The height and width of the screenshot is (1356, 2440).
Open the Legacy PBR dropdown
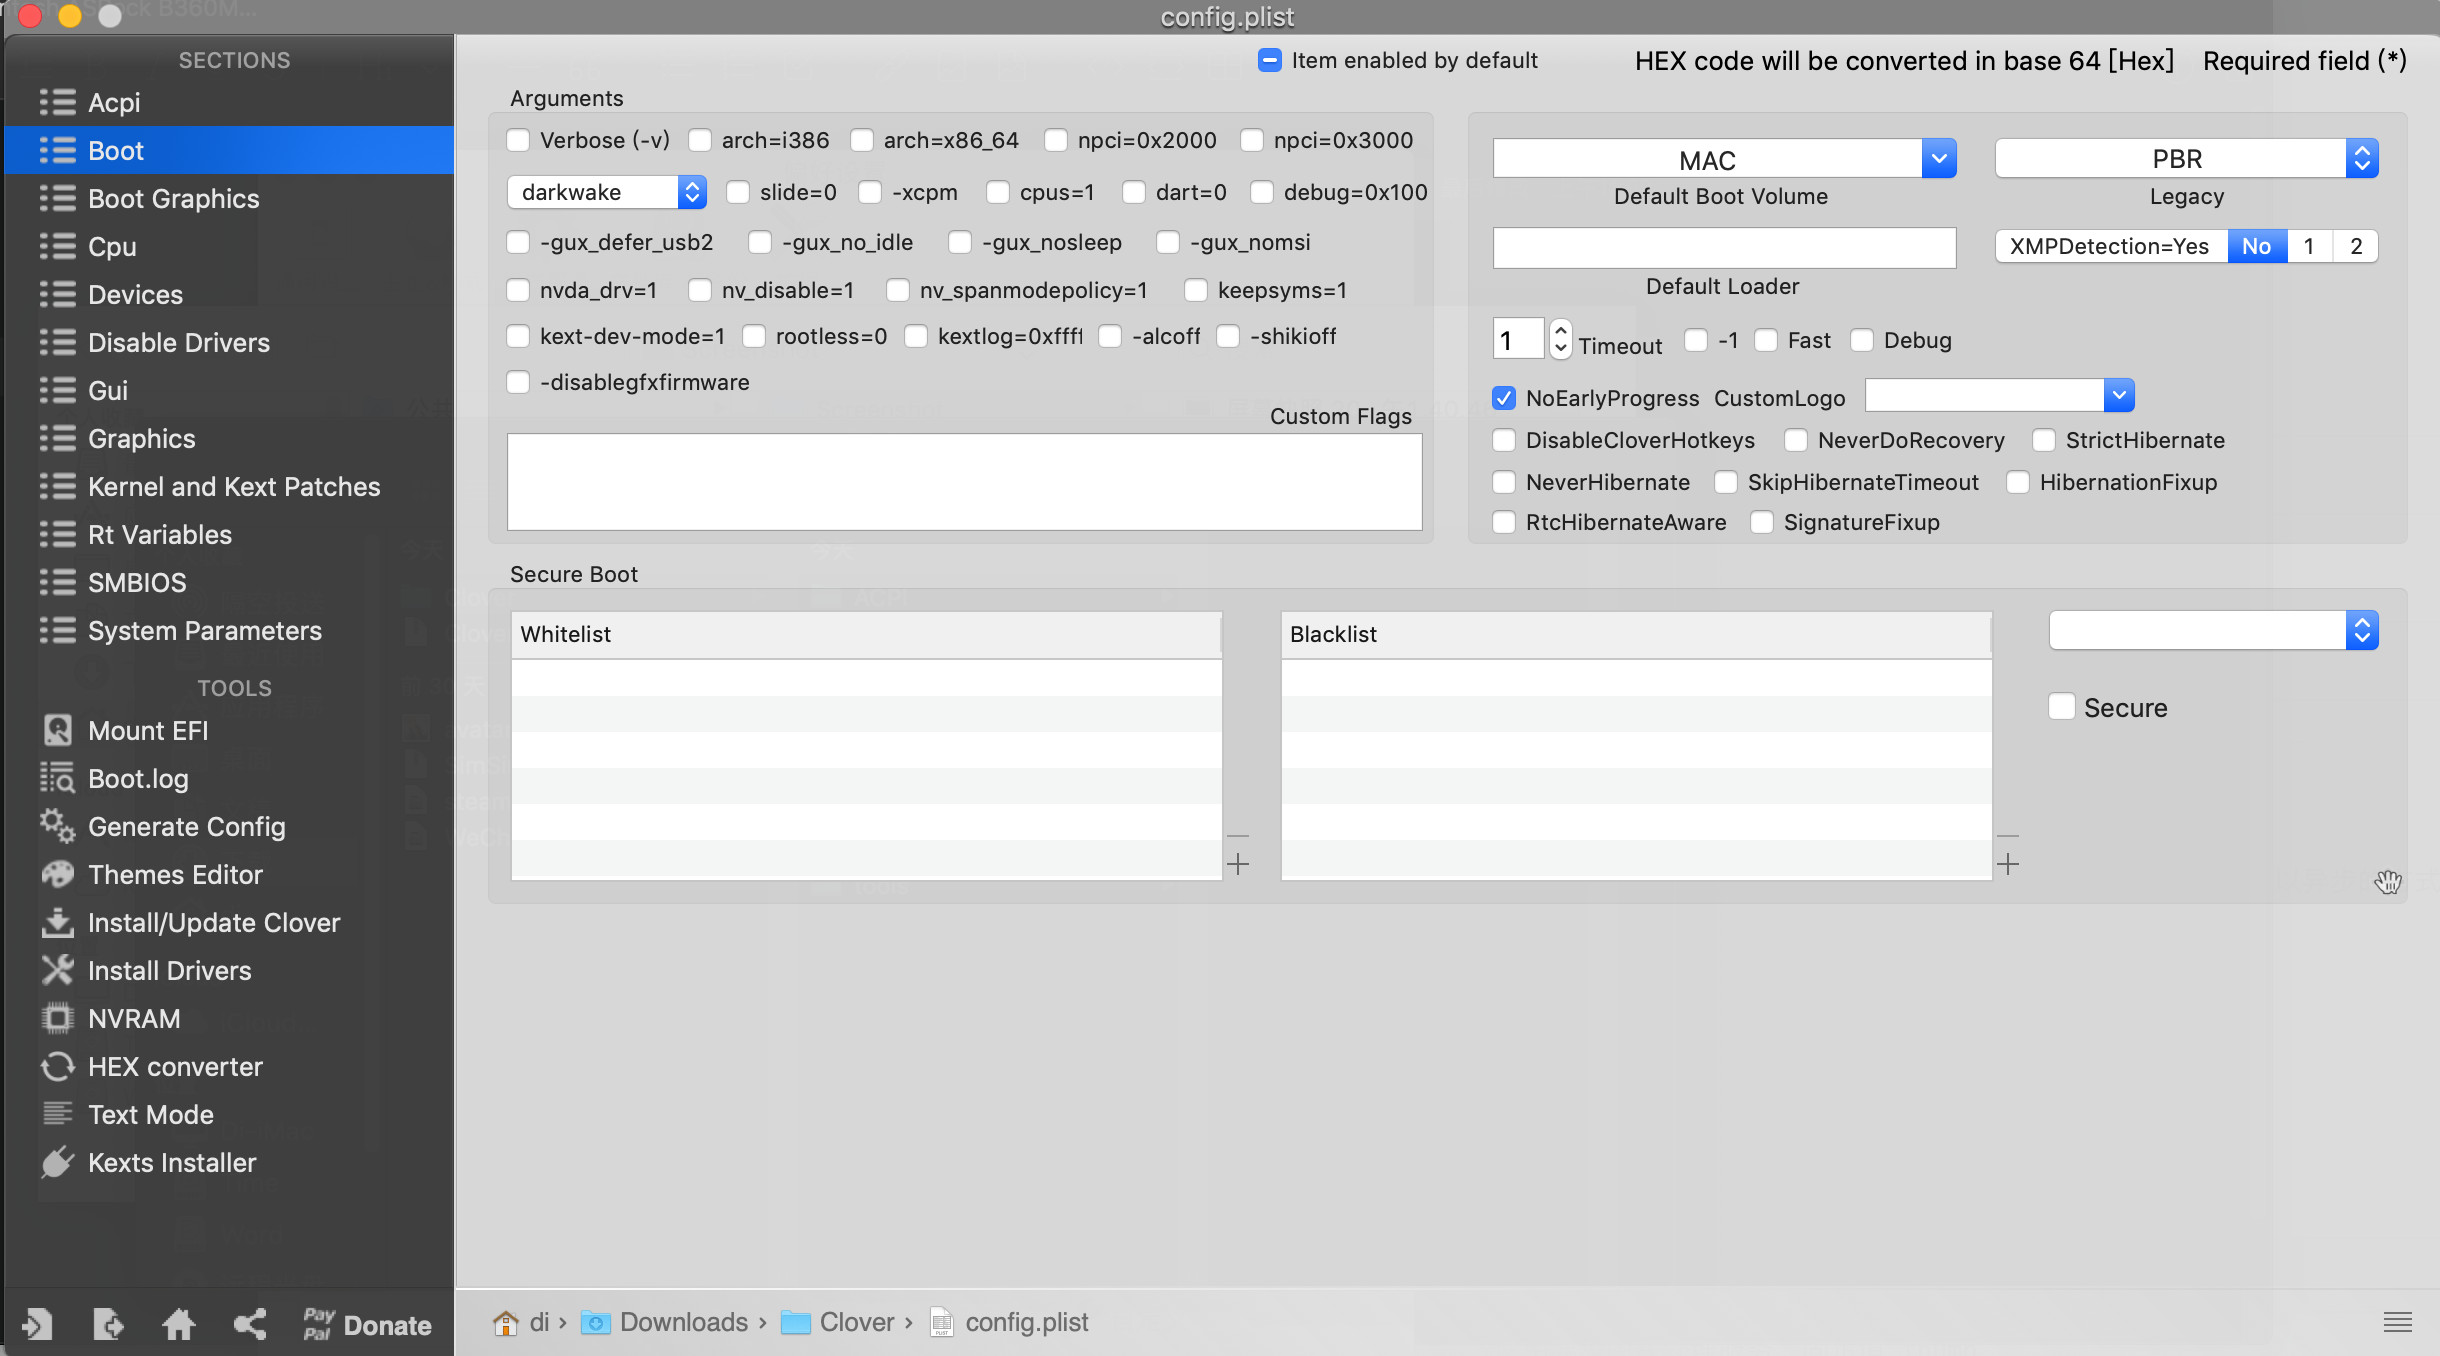(x=2187, y=159)
